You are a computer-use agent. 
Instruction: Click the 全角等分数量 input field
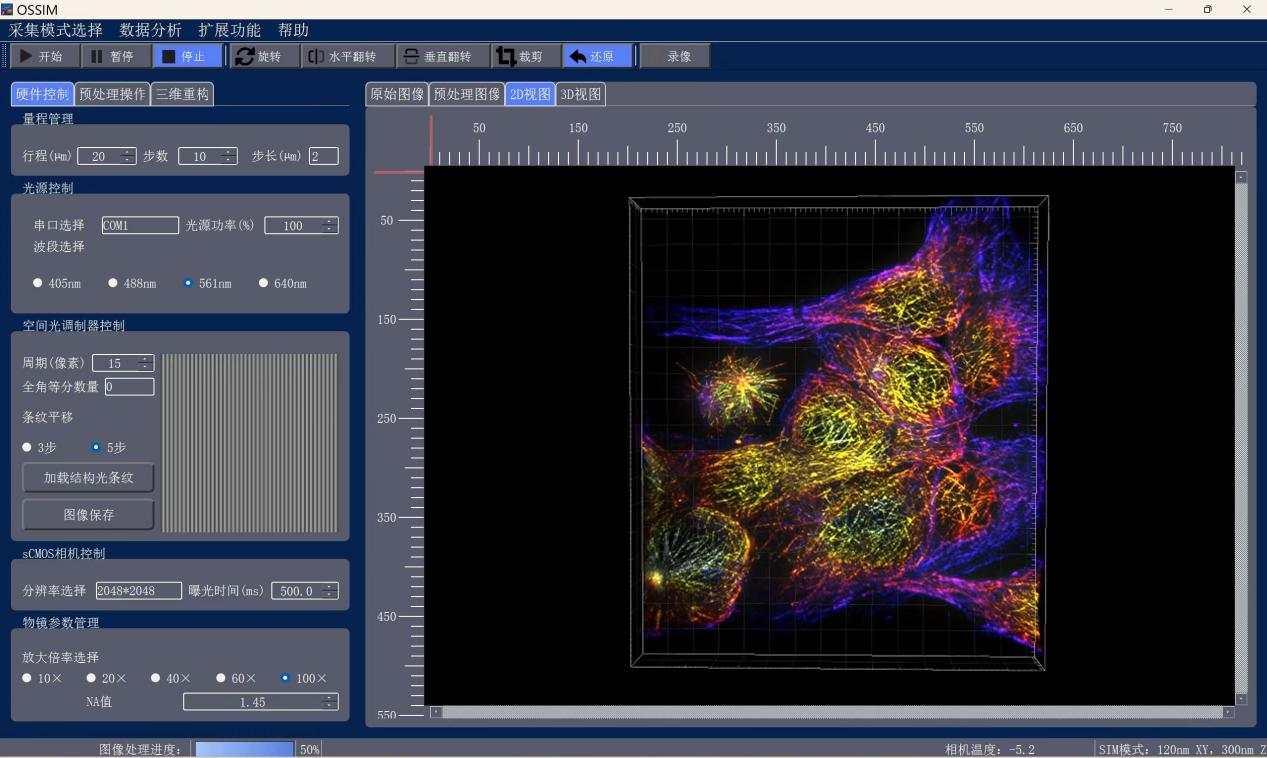[130, 387]
